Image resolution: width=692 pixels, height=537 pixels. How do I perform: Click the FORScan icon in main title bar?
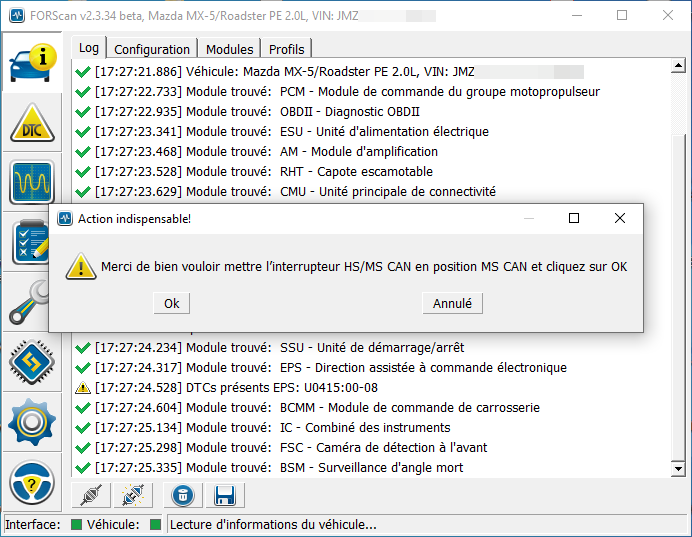[x=17, y=16]
